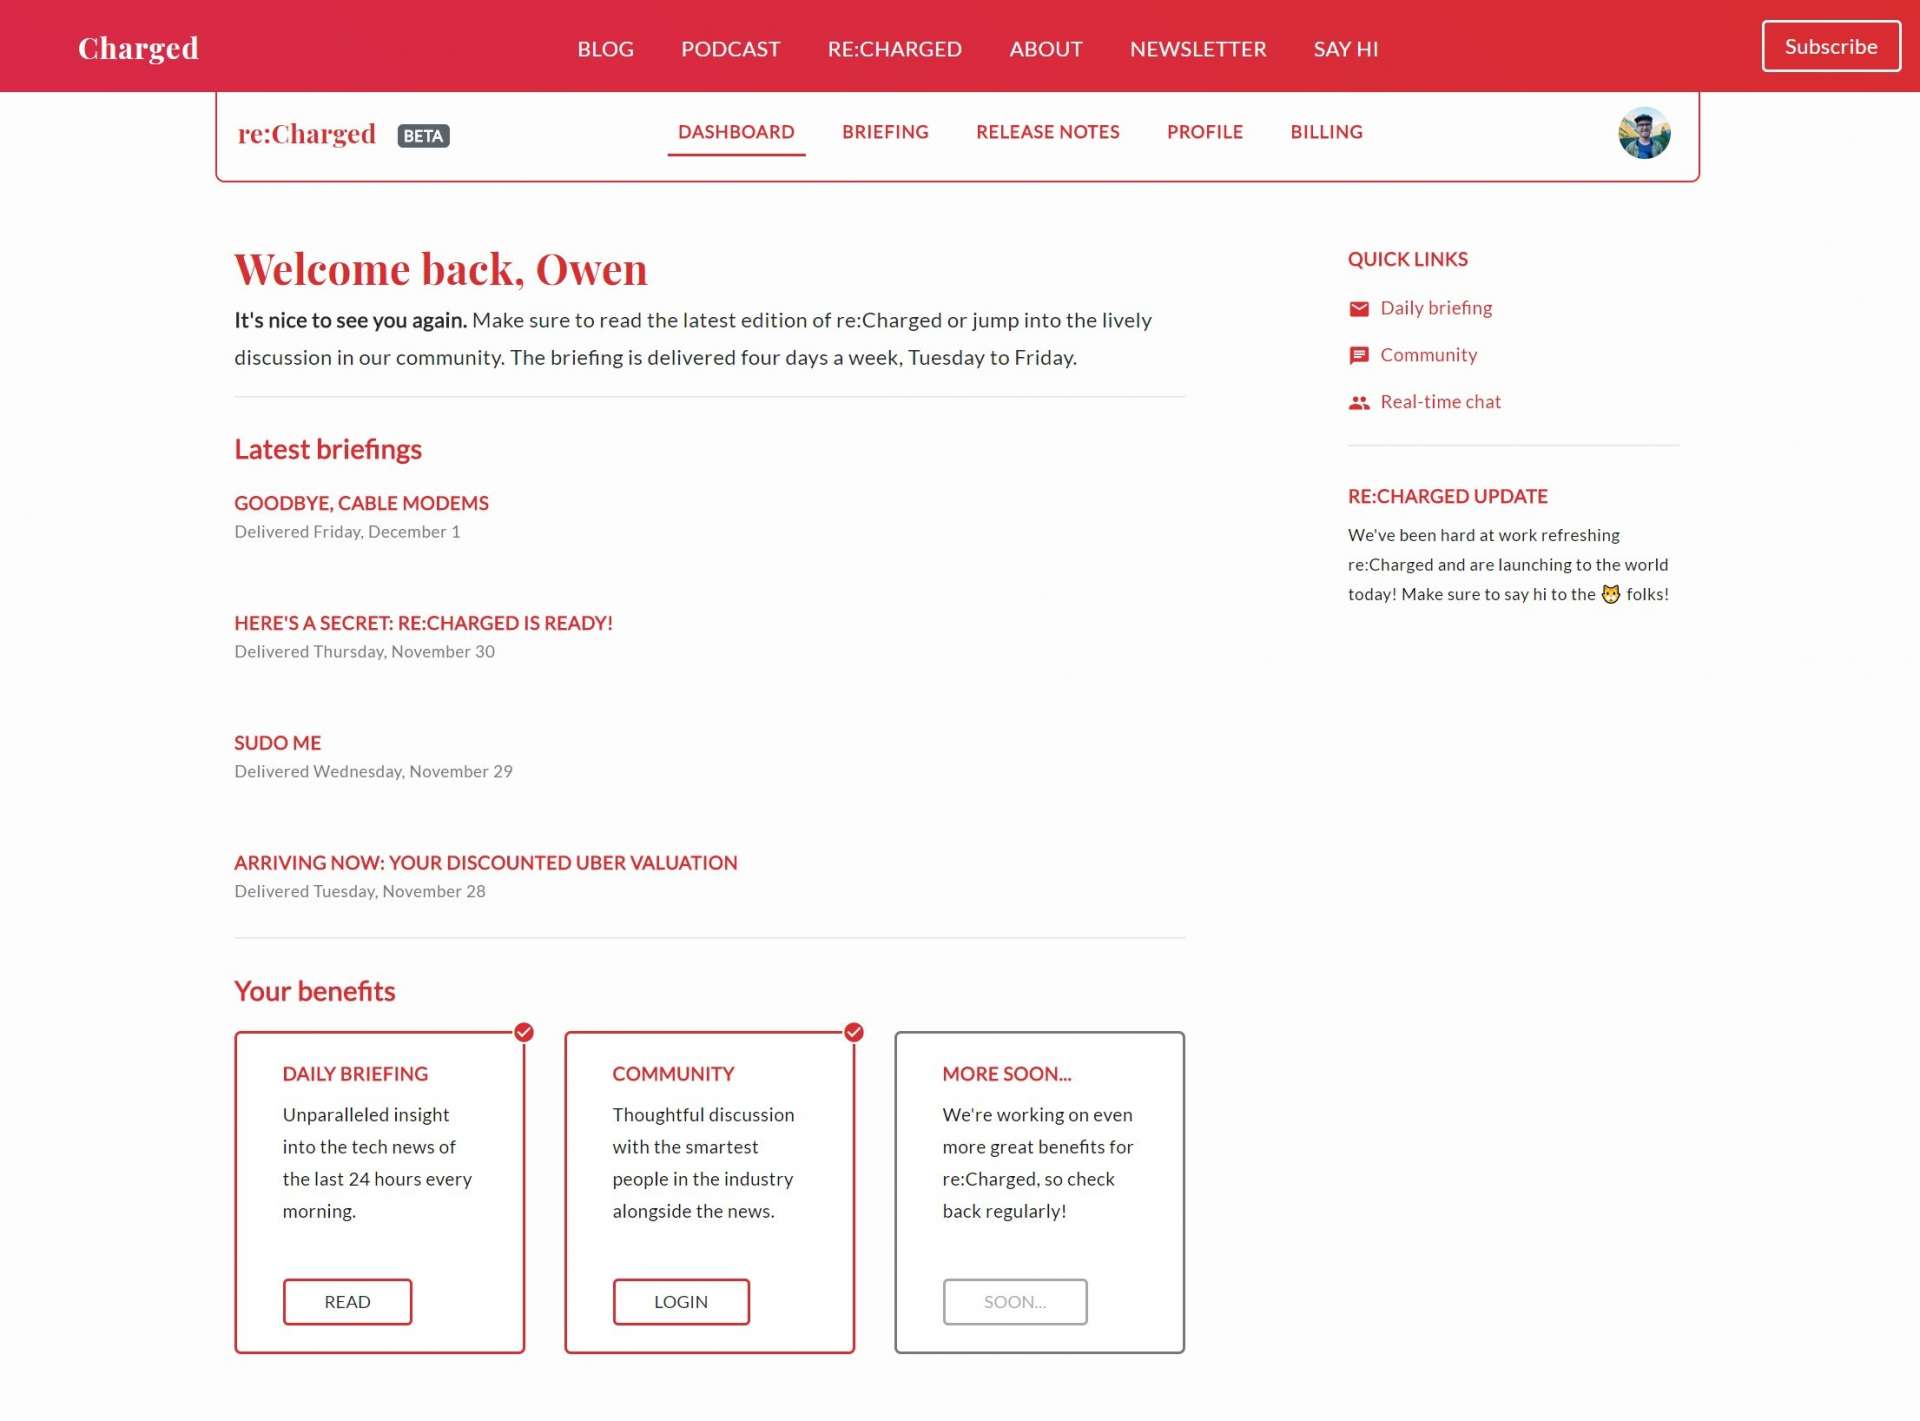The image size is (1920, 1421).
Task: Open the Goodbye, Cable Modems briefing
Action: pyautogui.click(x=361, y=503)
